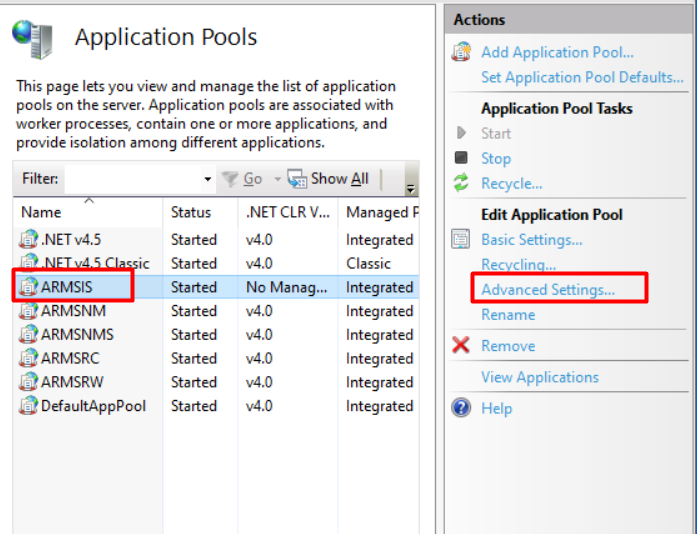Click the Basic Settings icon
The width and height of the screenshot is (697, 534).
pos(461,239)
